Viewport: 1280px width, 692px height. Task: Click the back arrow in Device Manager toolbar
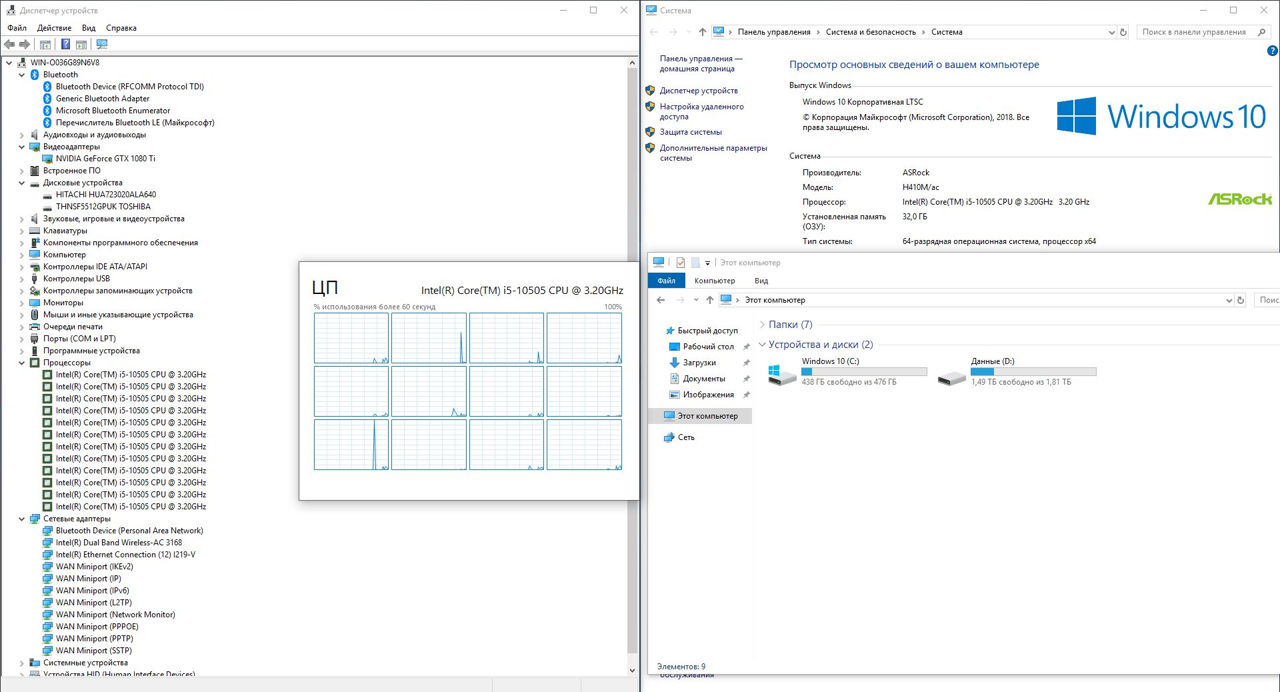pos(10,44)
